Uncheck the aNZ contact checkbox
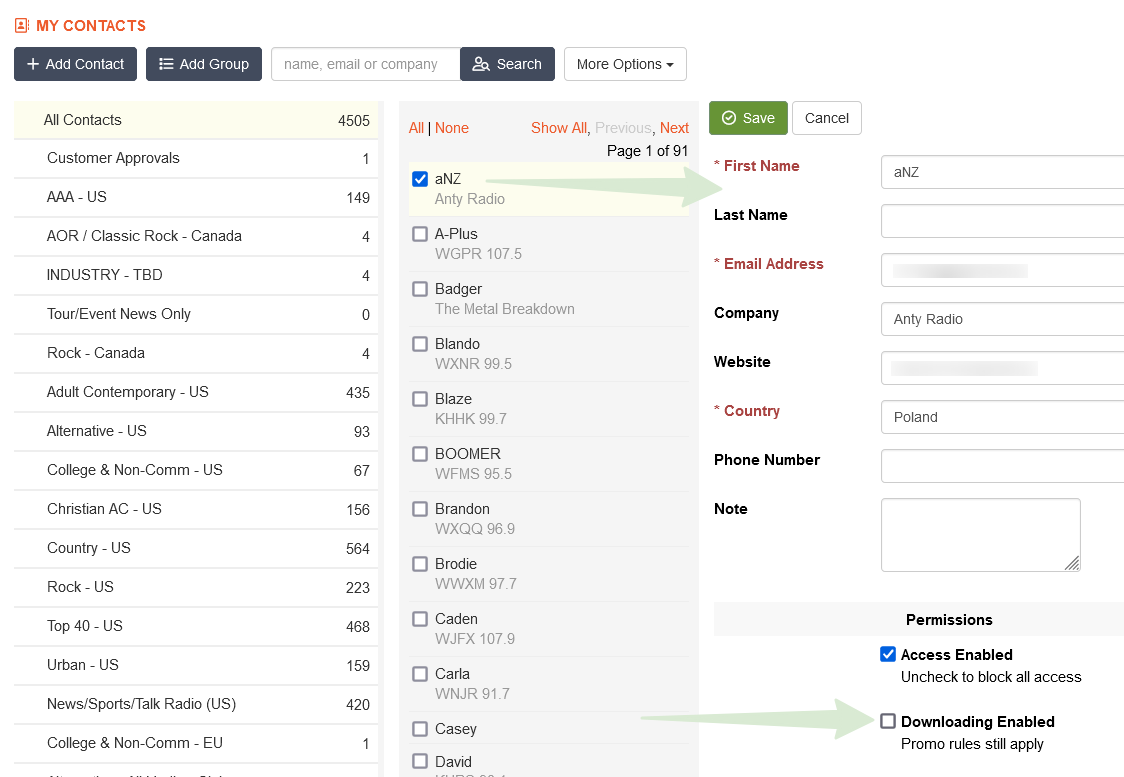1124x777 pixels. click(420, 179)
